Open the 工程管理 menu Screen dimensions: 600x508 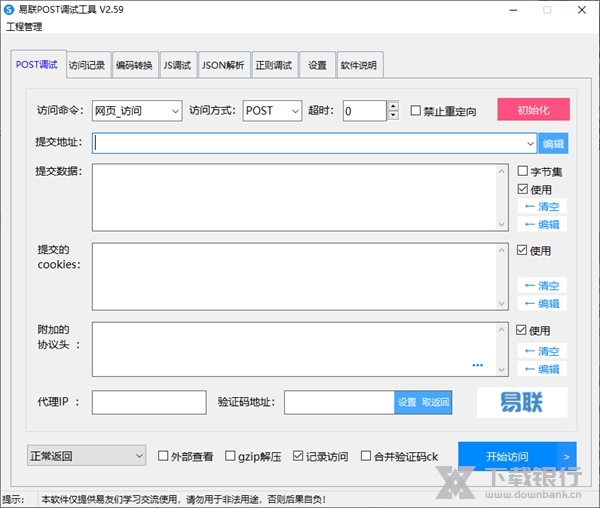[x=24, y=27]
